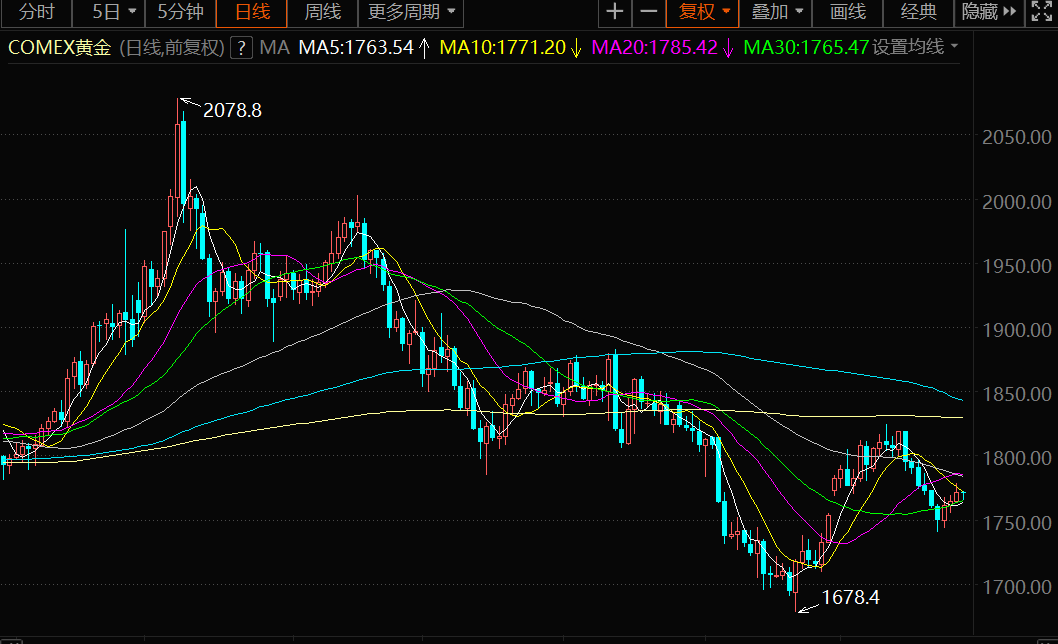Click the COMEX黄金 chart title
1058x644 pixels.
[59, 48]
